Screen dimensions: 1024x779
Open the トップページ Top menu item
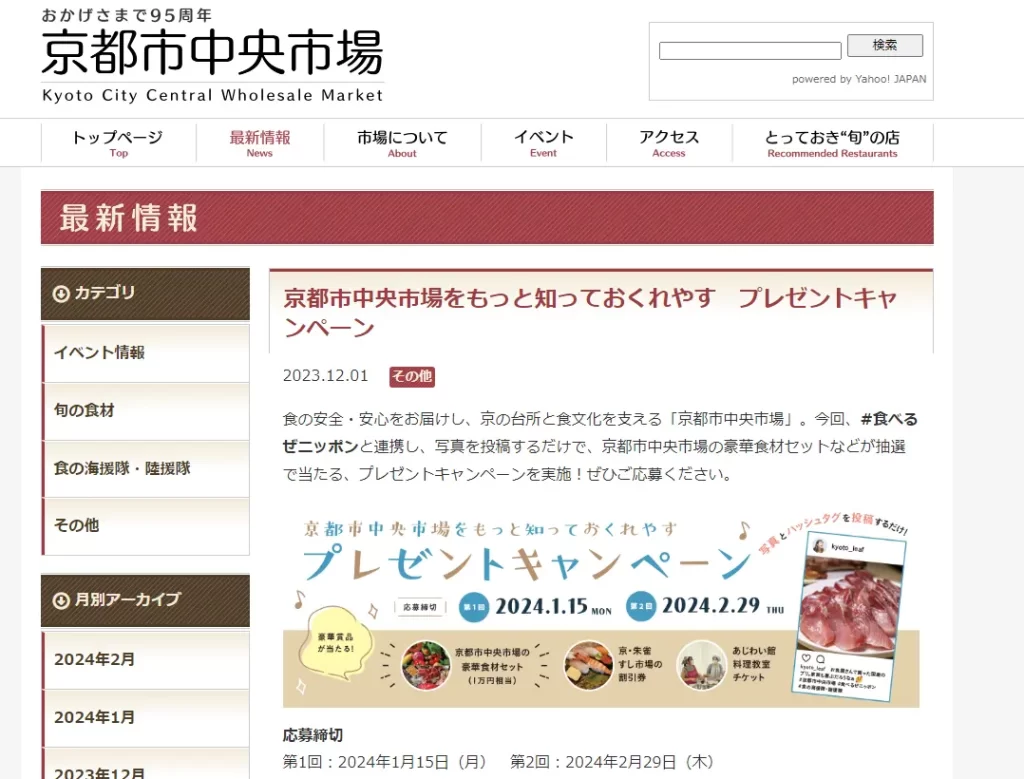[x=118, y=143]
